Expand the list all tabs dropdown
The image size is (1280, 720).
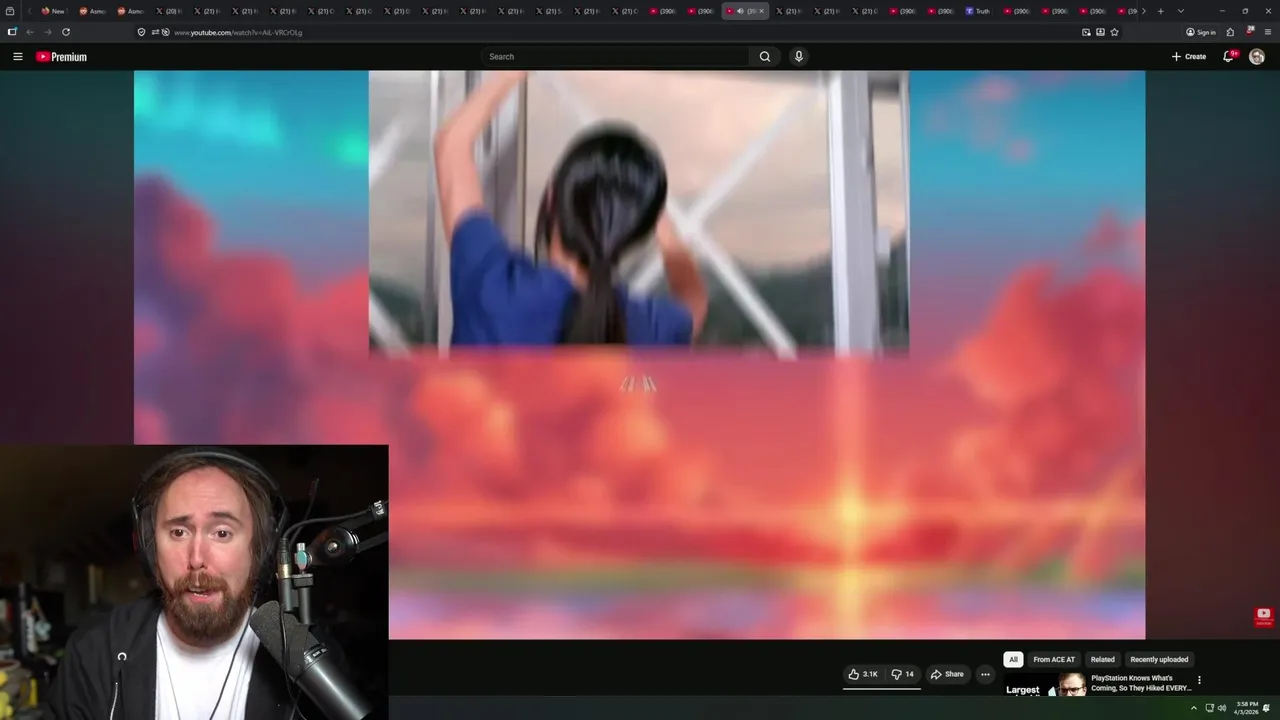point(1181,11)
